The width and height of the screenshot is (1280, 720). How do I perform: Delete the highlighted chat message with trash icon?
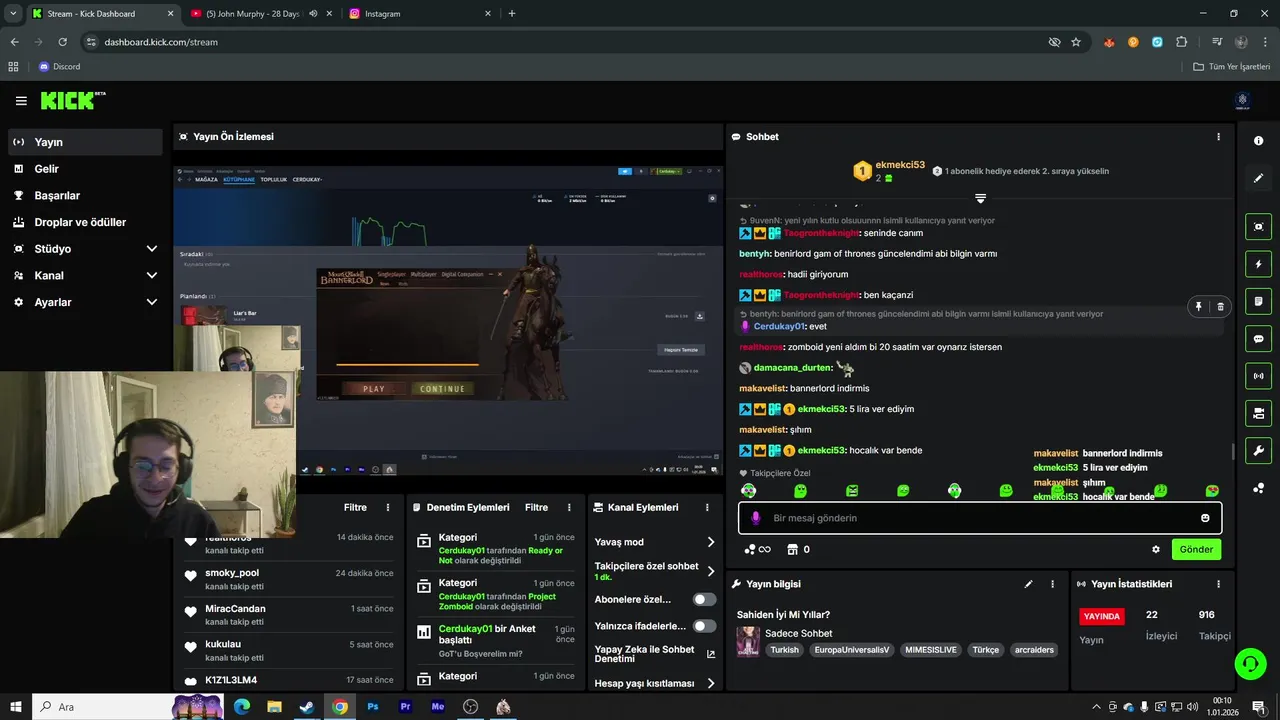click(1220, 307)
